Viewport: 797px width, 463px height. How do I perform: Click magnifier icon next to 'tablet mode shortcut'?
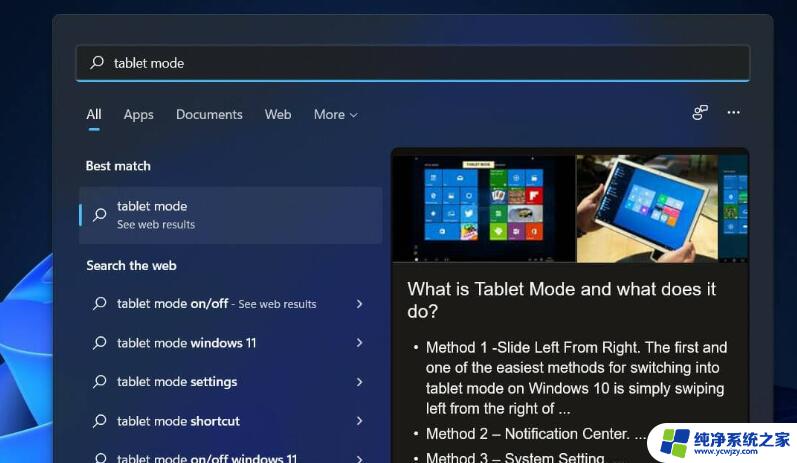click(x=100, y=420)
